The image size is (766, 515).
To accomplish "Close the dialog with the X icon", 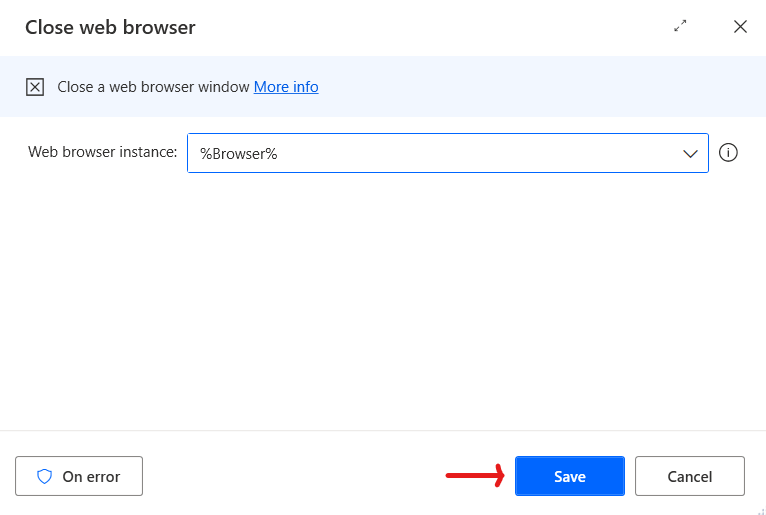I will [x=740, y=27].
